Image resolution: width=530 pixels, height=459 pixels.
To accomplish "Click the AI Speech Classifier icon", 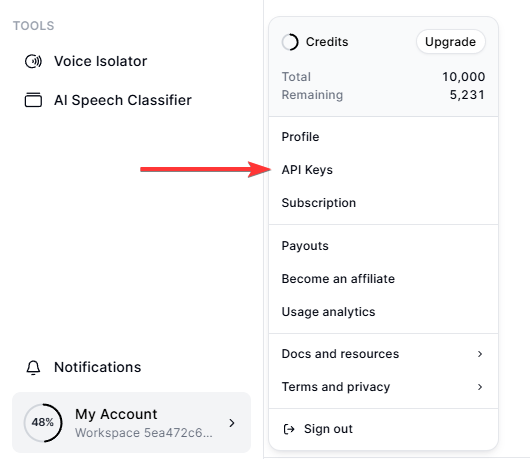I will click(x=33, y=100).
